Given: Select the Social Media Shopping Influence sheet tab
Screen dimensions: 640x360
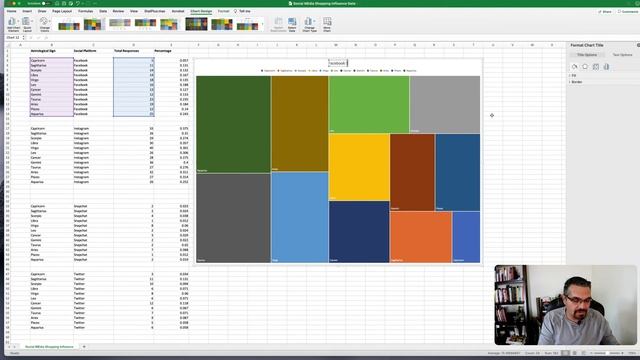Looking at the screenshot, I should 49,347.
